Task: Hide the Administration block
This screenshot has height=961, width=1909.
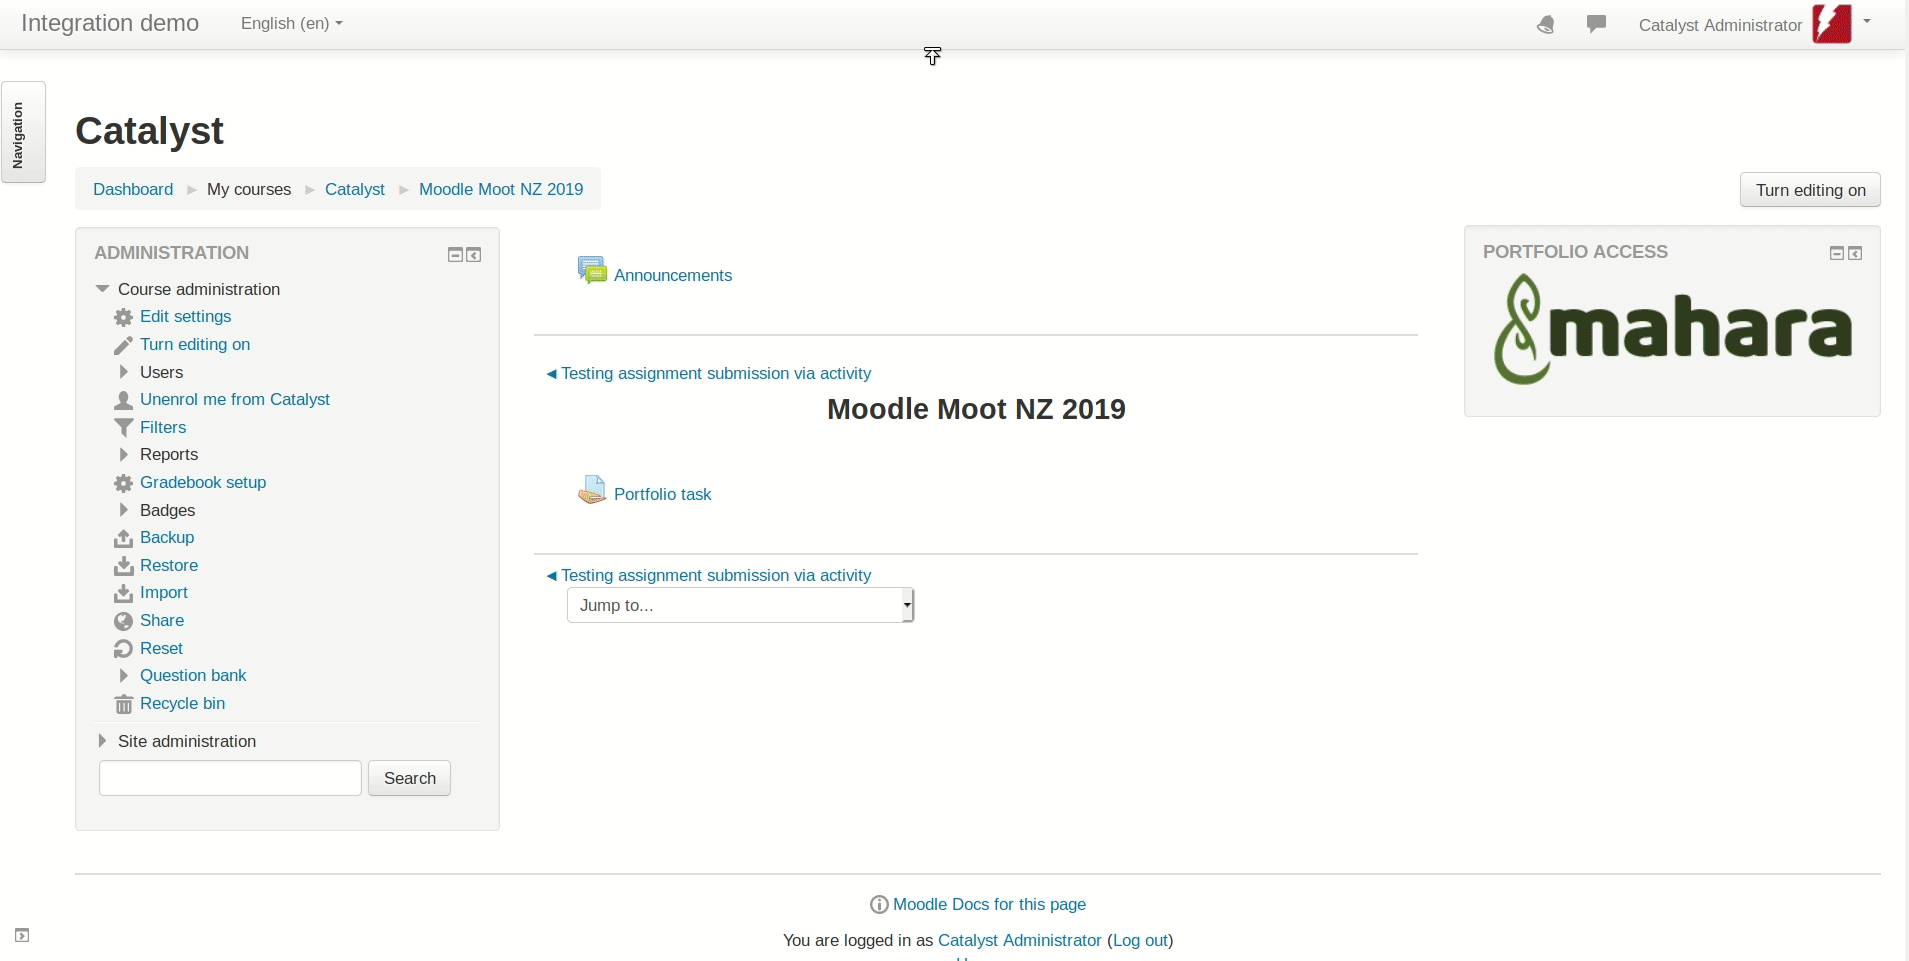Action: click(x=455, y=255)
